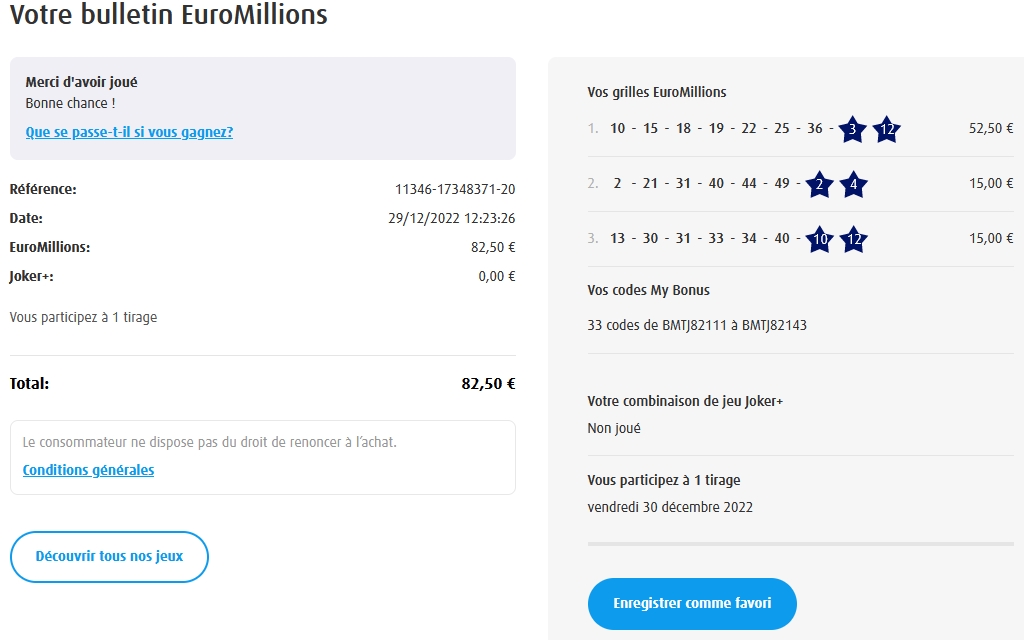Click the reference number 11346-17348371-20
Image resolution: width=1024 pixels, height=640 pixels.
coord(455,189)
